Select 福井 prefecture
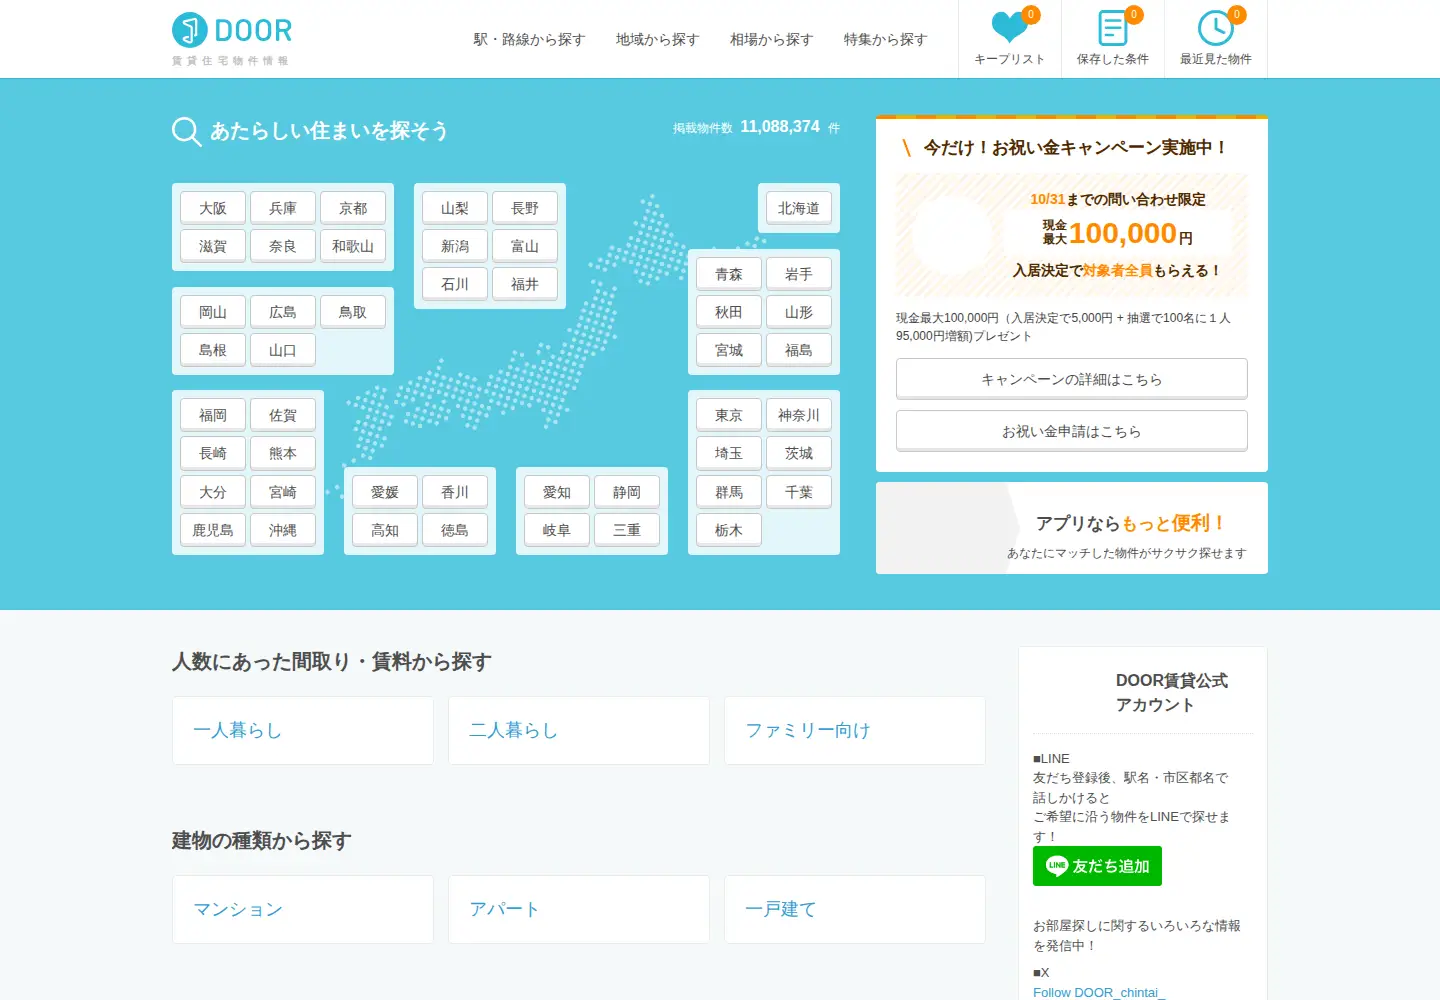The width and height of the screenshot is (1440, 1000). (x=525, y=284)
